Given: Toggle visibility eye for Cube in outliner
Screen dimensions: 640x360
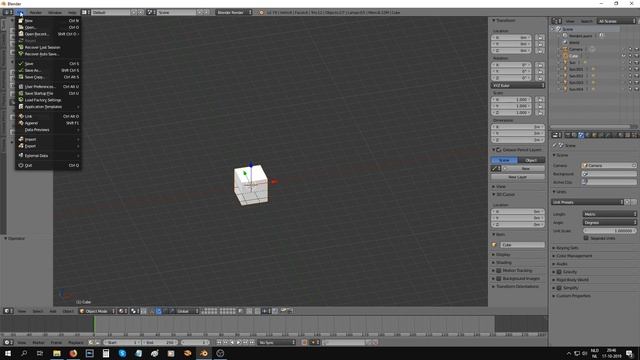Looking at the screenshot, I should point(624,56).
